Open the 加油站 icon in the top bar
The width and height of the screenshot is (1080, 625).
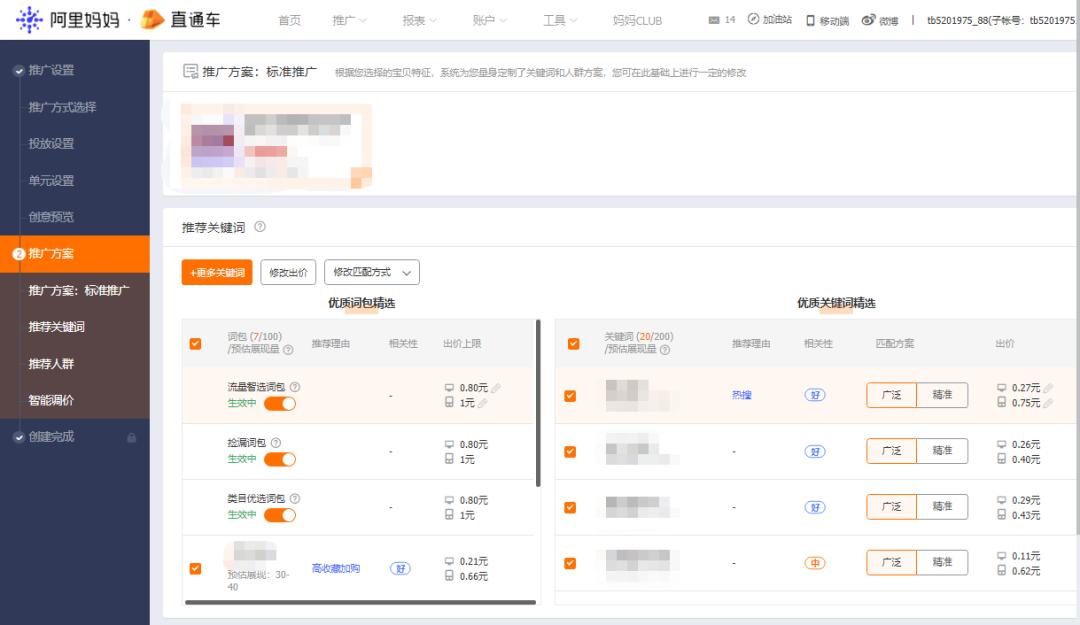[x=753, y=19]
